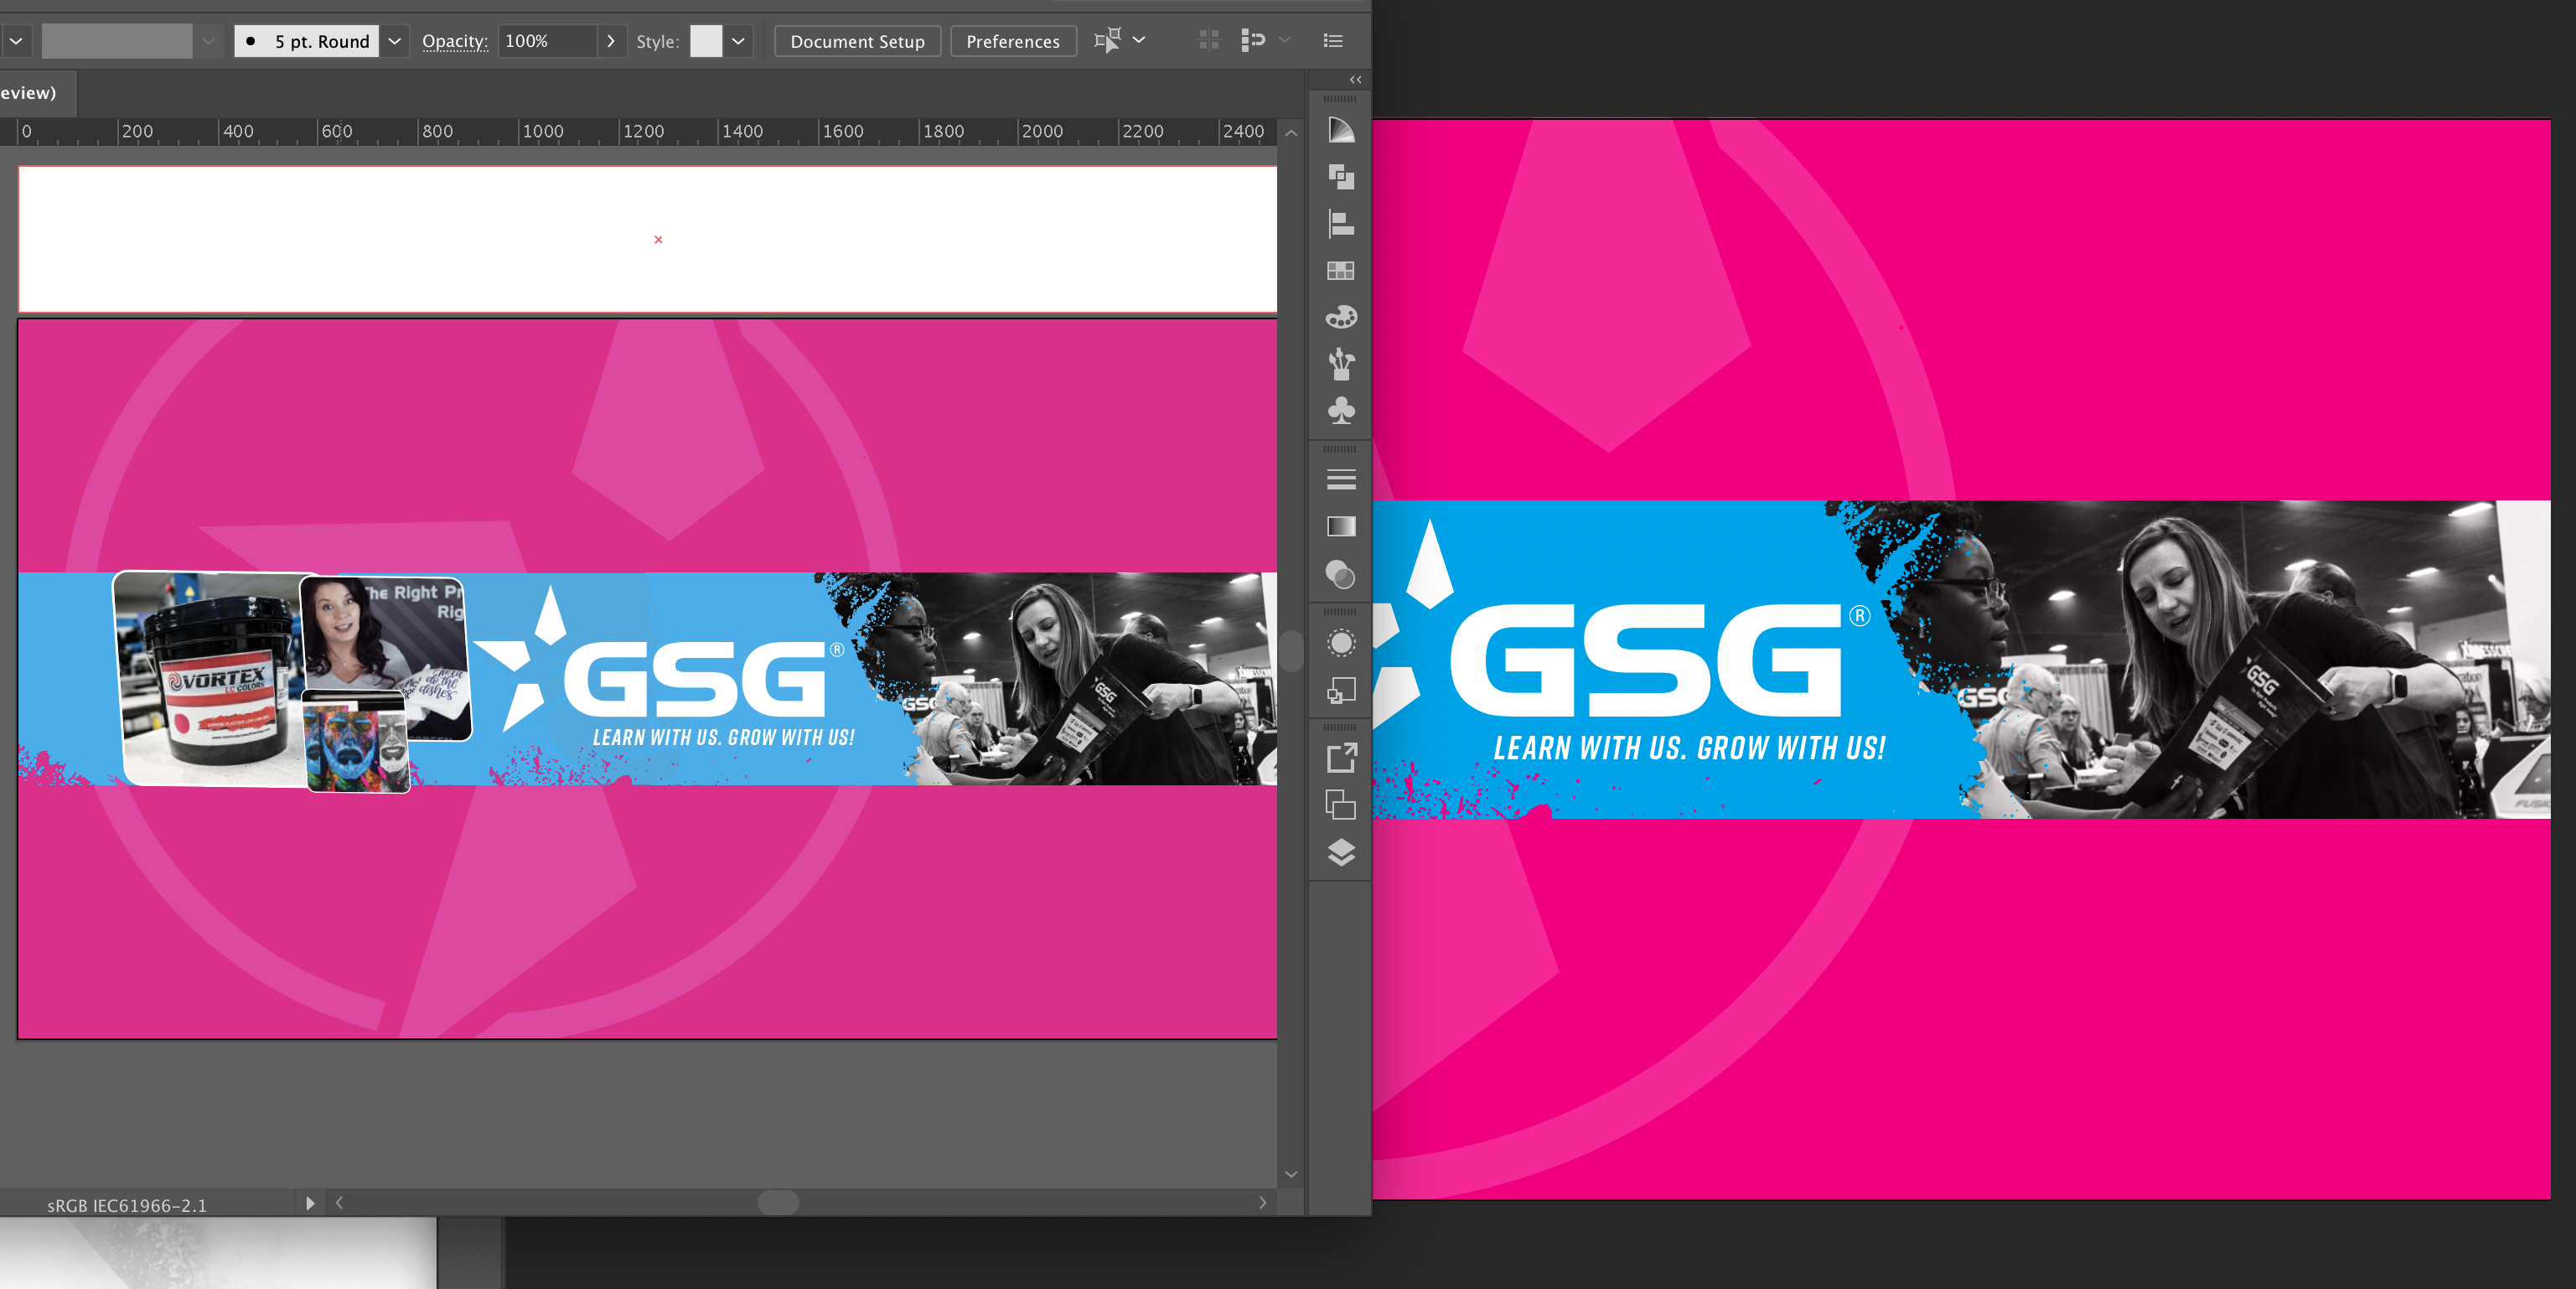Open the Gradient panel

pos(1340,527)
